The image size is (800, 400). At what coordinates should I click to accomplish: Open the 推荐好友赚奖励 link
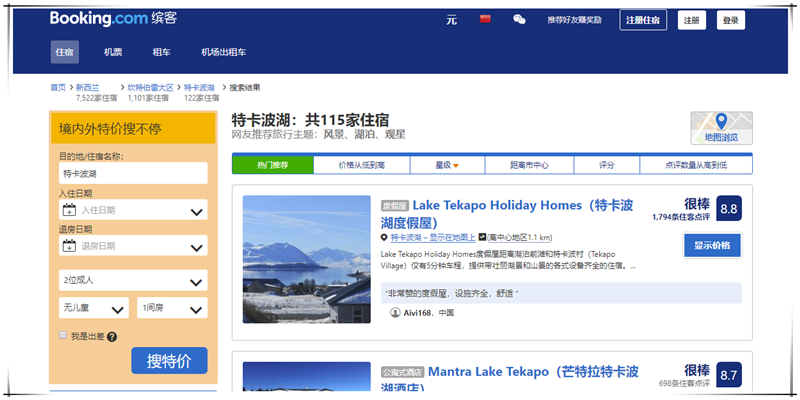pyautogui.click(x=574, y=20)
